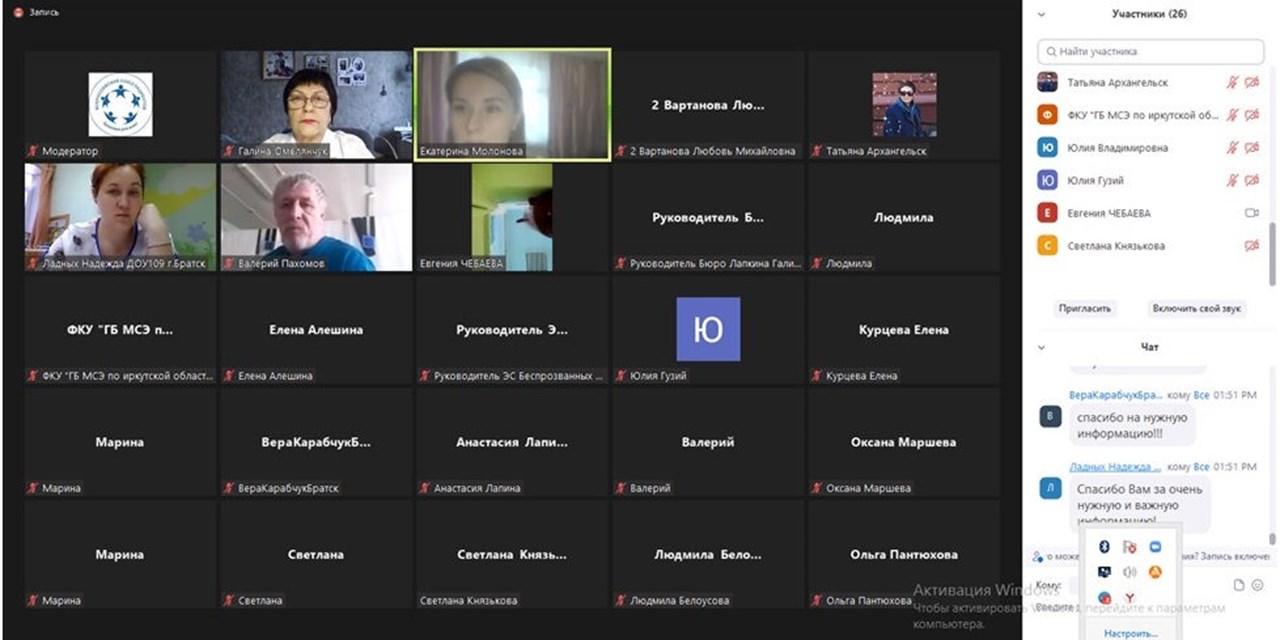
Task: Click the emoji smiley icon in chat
Action: [1257, 585]
